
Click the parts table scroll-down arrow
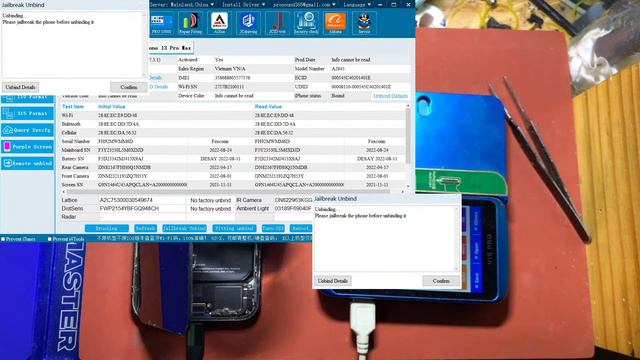pyautogui.click(x=407, y=186)
